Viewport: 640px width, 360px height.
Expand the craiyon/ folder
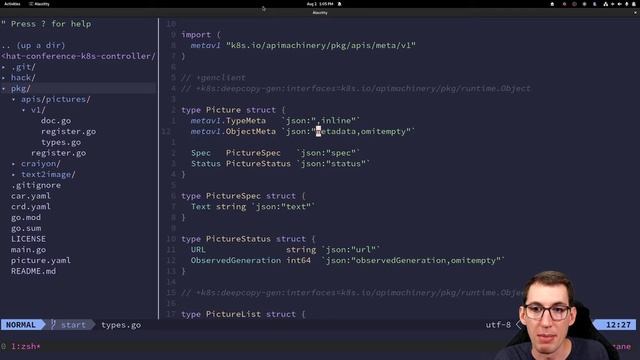[41, 164]
